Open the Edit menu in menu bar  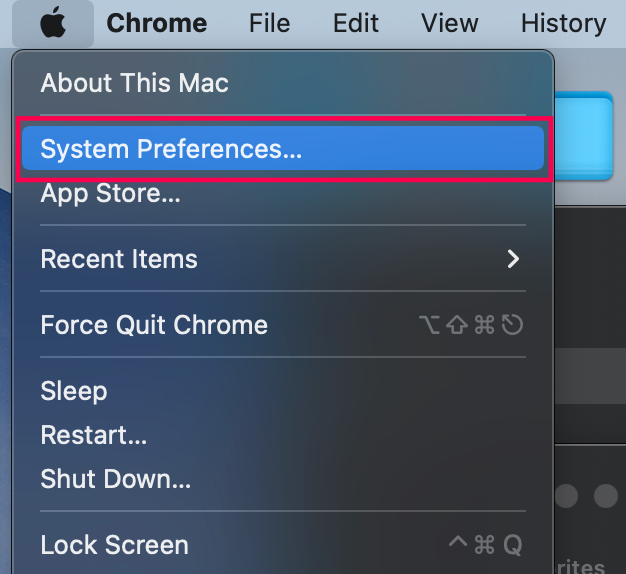tap(355, 23)
